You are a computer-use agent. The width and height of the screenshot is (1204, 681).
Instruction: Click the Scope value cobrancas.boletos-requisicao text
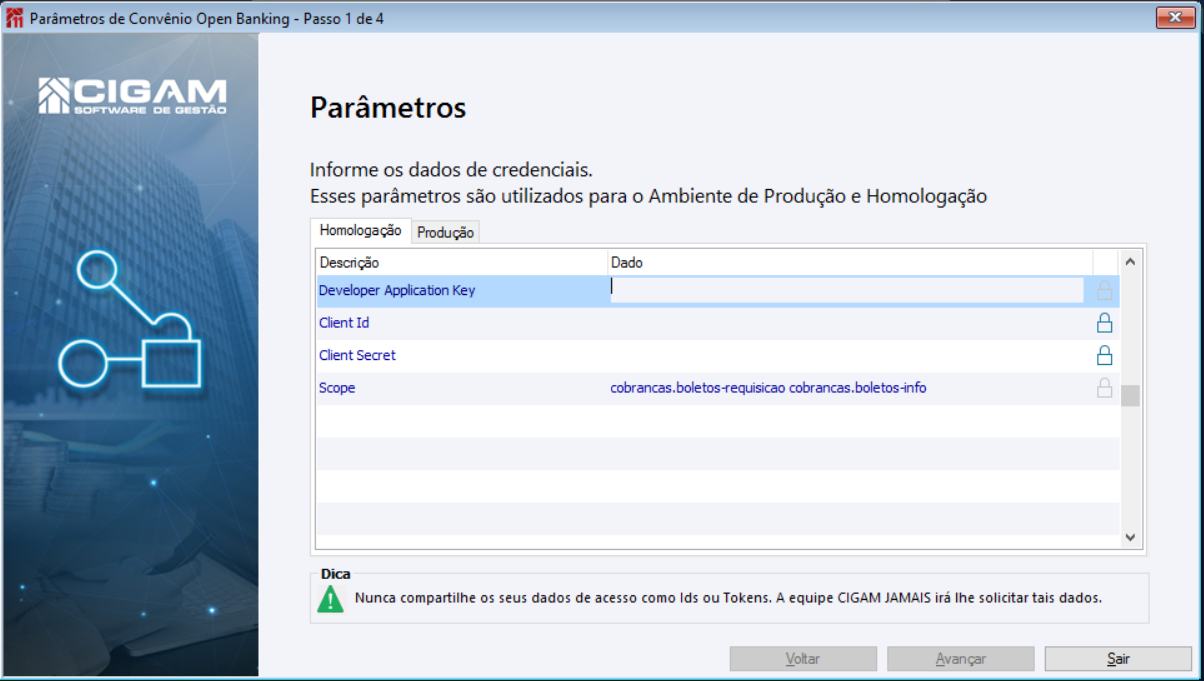click(768, 388)
